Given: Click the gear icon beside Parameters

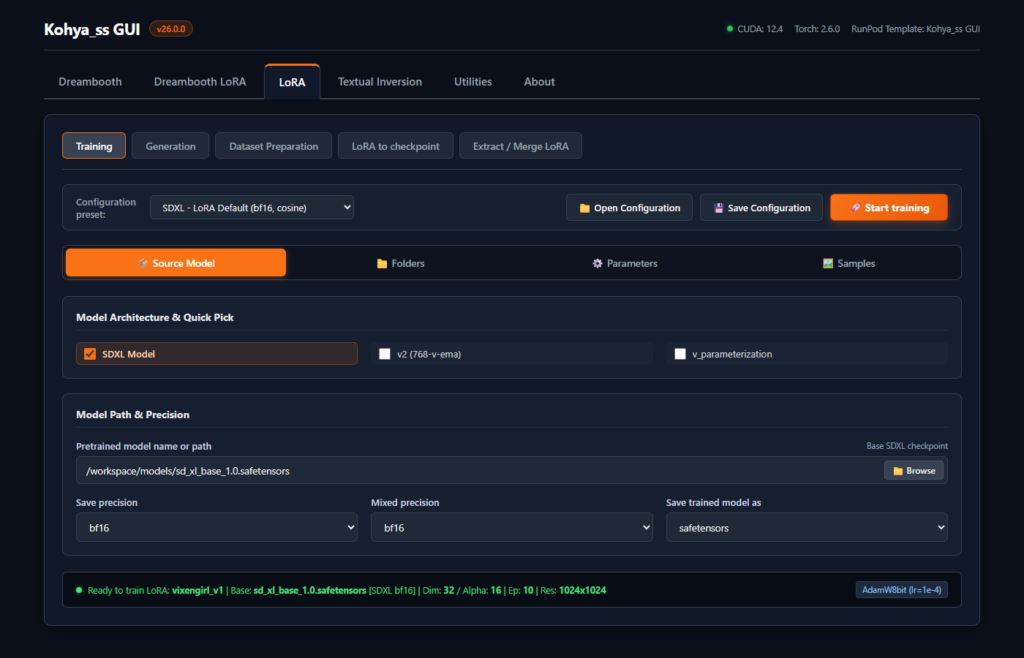Looking at the screenshot, I should [598, 264].
